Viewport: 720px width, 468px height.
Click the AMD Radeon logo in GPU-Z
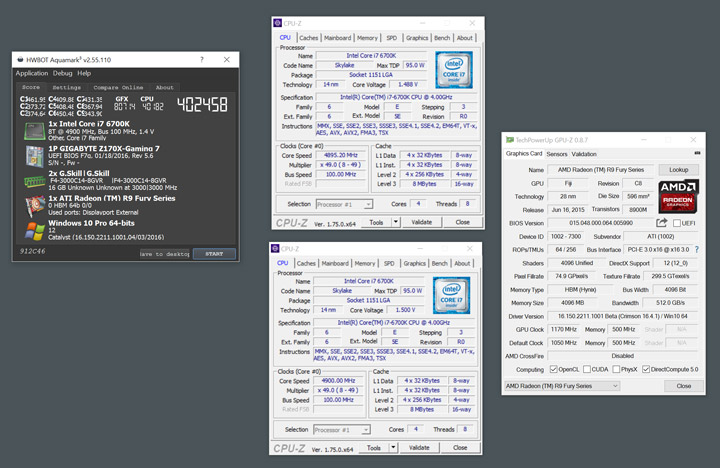[678, 196]
